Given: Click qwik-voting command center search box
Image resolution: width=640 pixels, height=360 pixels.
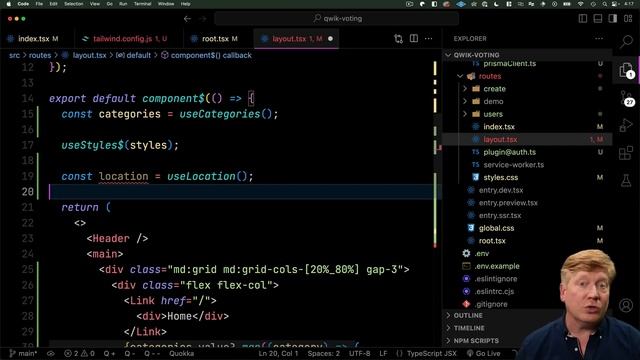Looking at the screenshot, I should [x=336, y=18].
